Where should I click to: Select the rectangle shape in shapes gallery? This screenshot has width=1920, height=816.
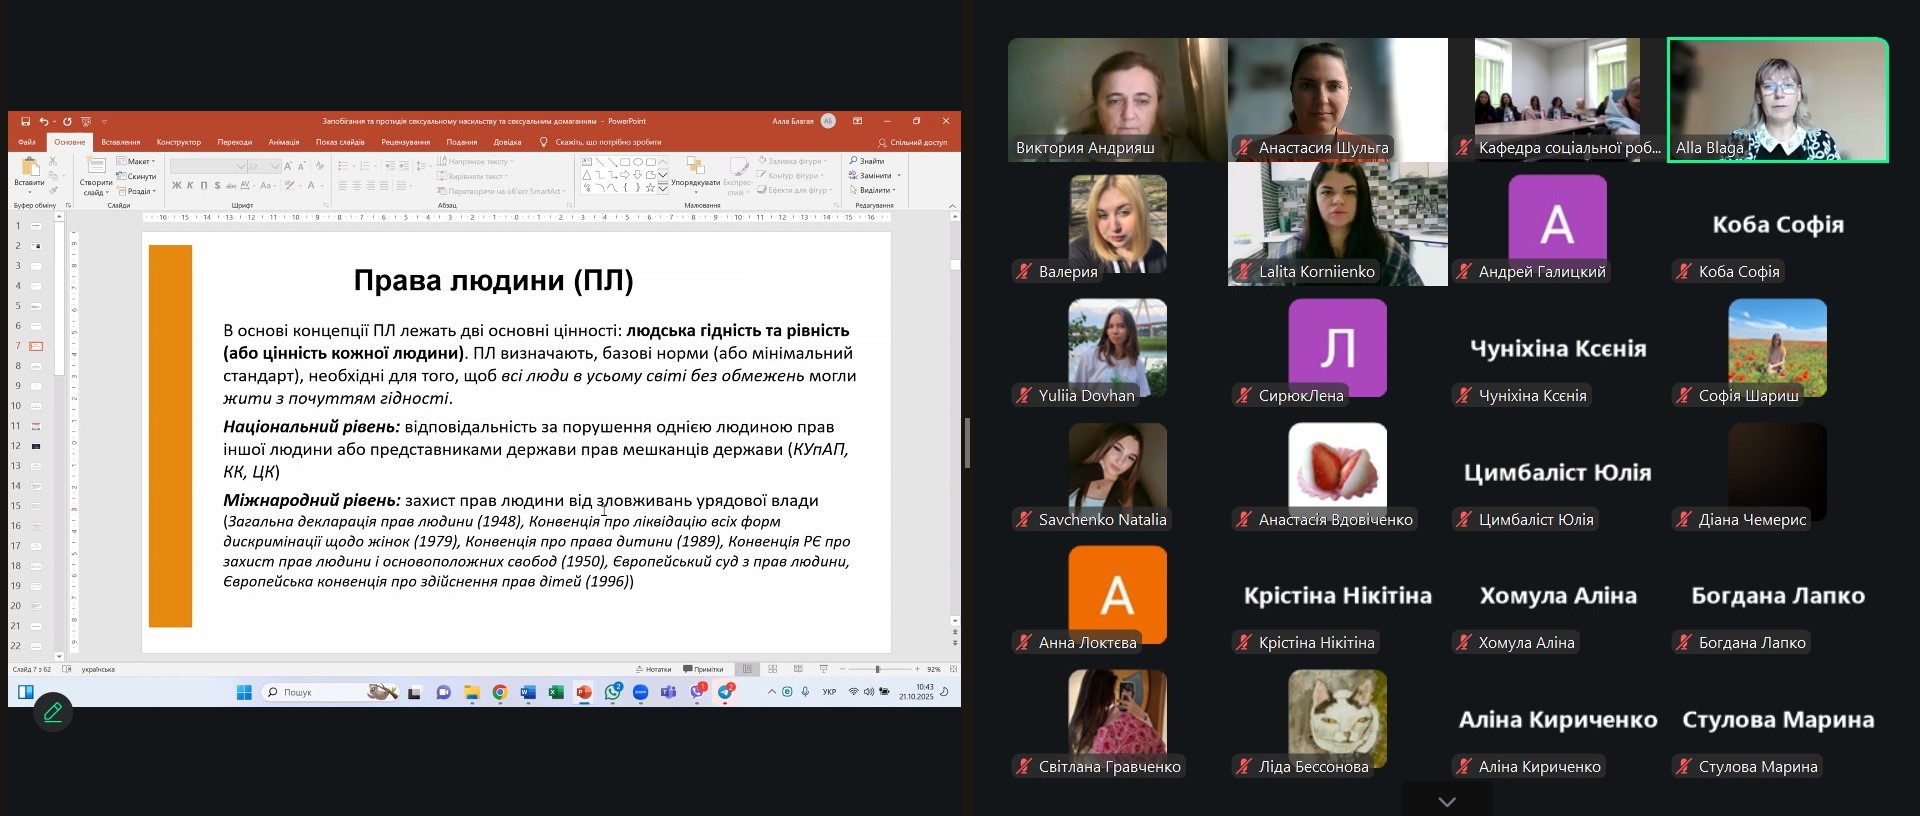pos(625,161)
